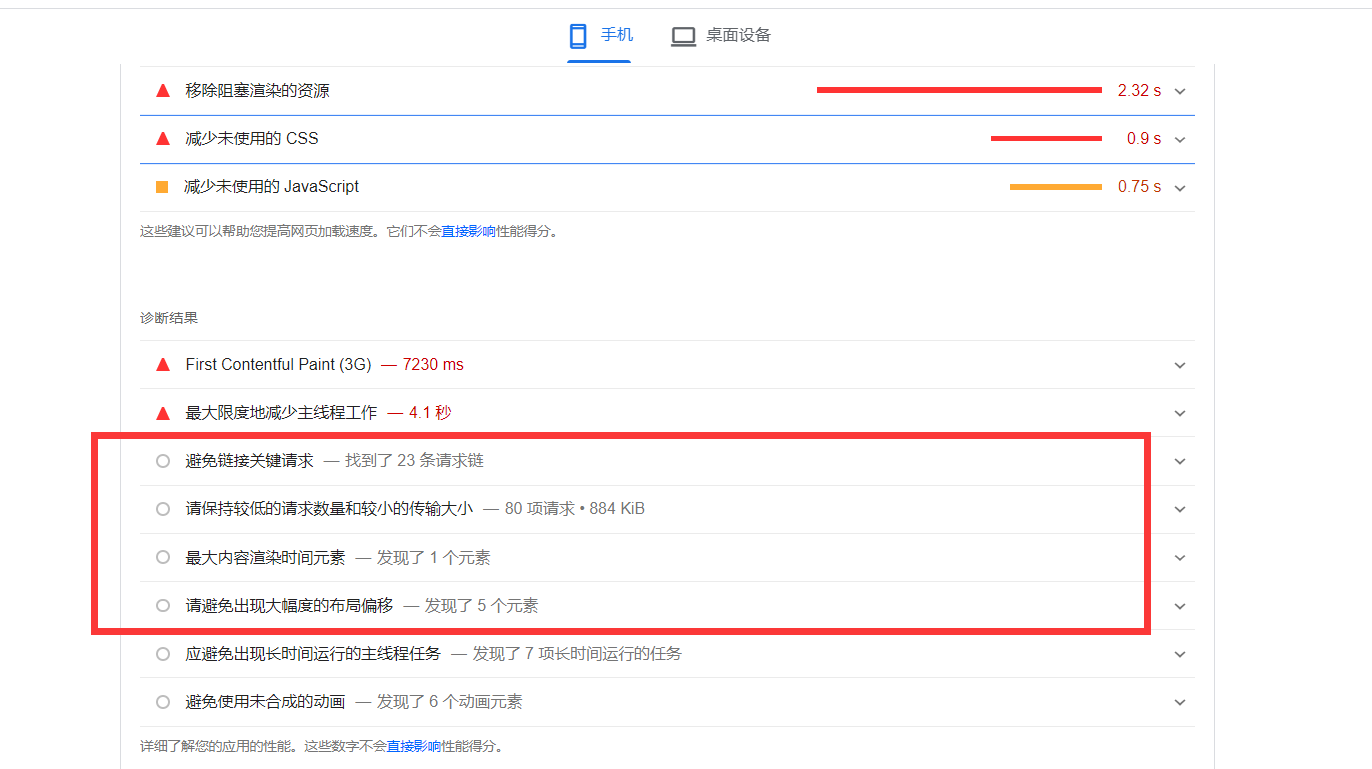1372x769 pixels.
Task: Click the 0.9 s red savings bar
Action: point(1046,138)
